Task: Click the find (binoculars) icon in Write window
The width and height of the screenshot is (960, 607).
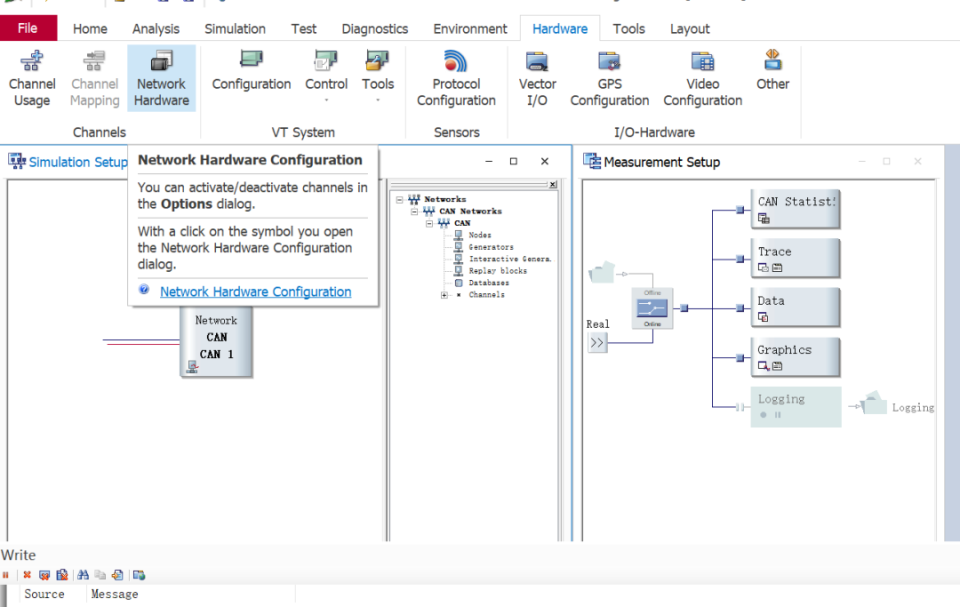Action: (83, 575)
